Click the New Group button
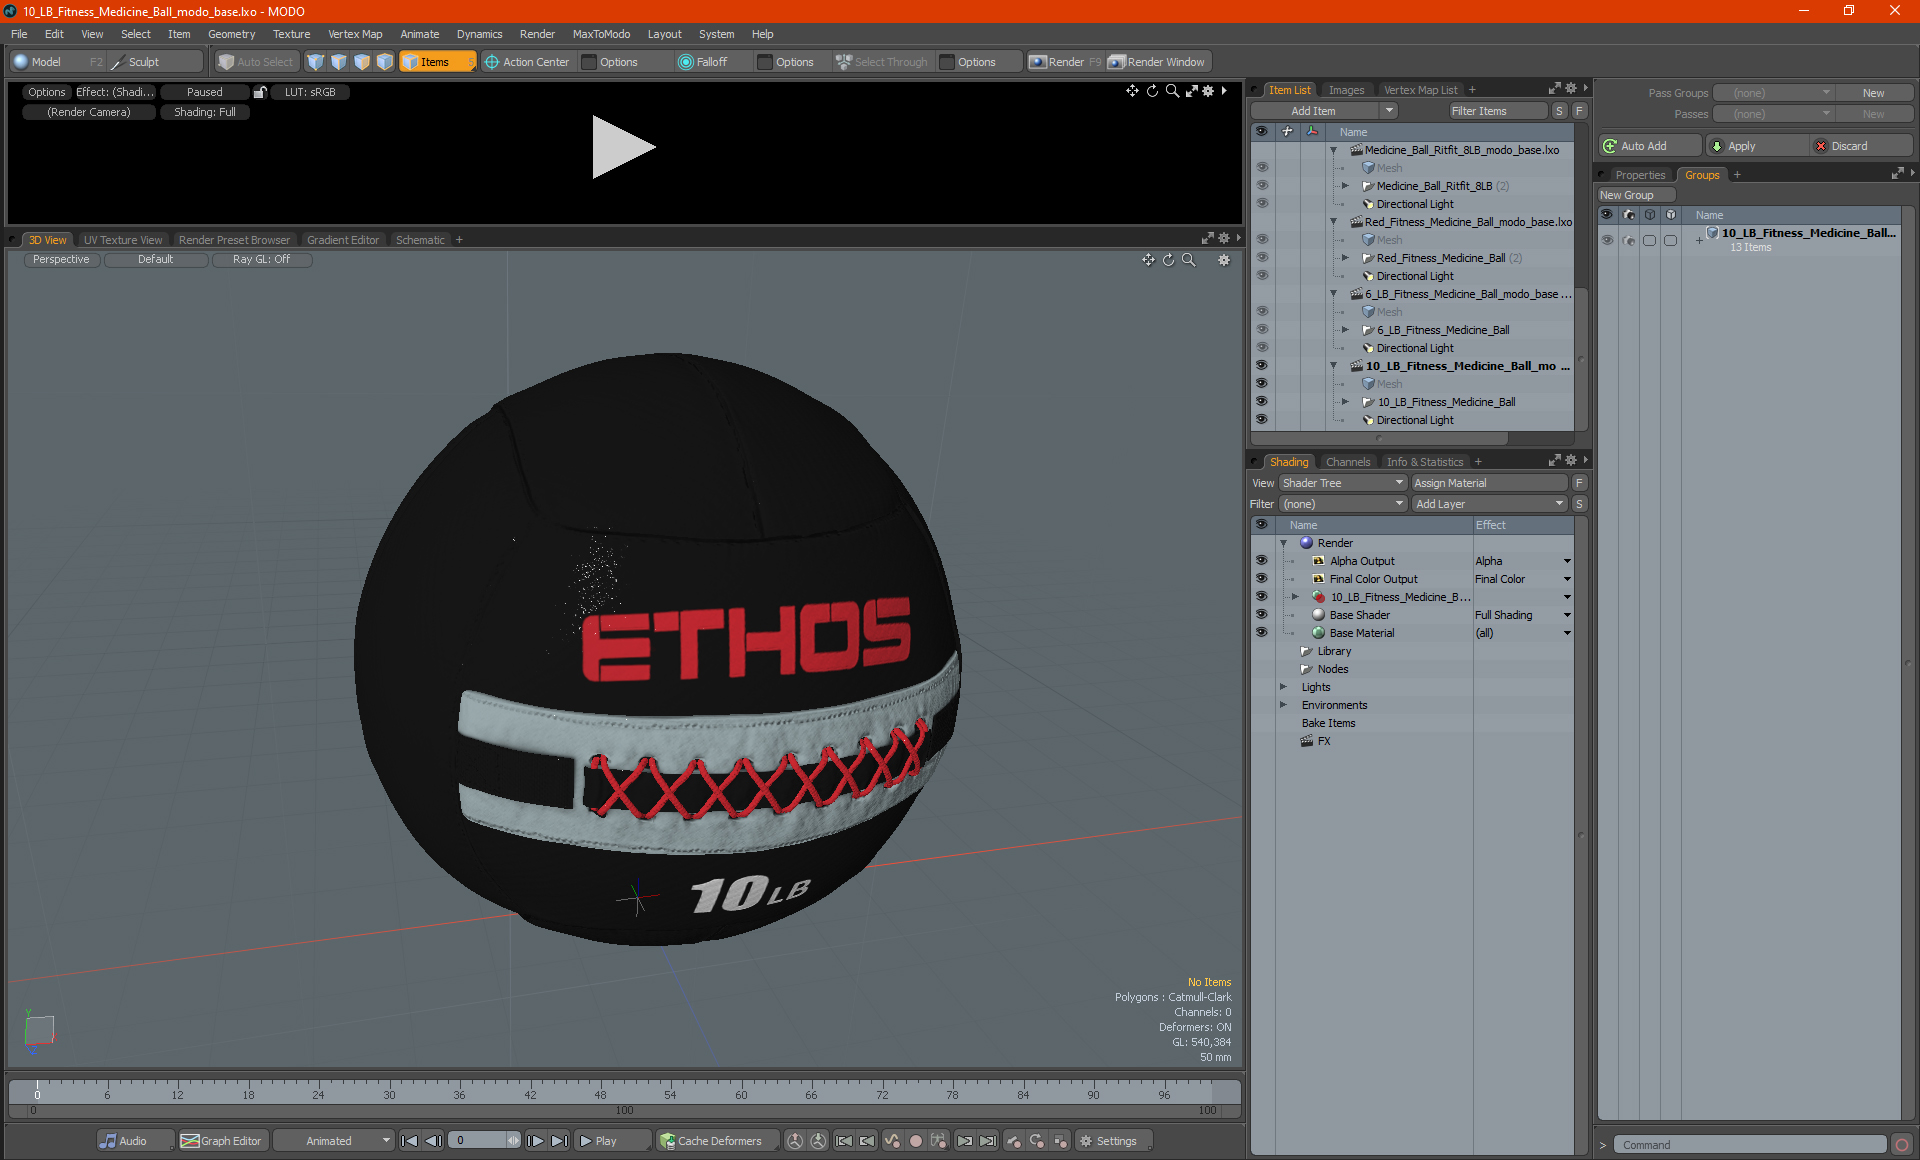This screenshot has height=1160, width=1920. click(1635, 195)
